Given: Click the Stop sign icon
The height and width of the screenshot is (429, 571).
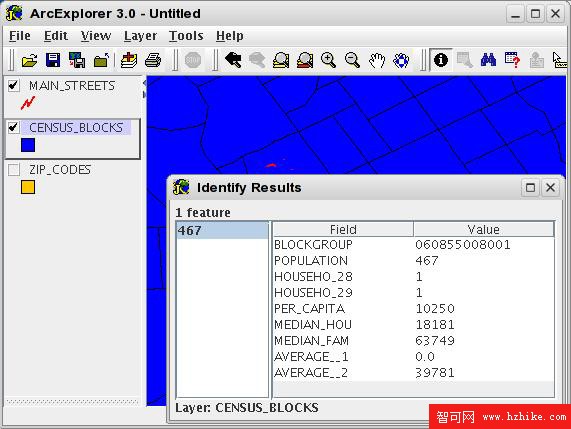Looking at the screenshot, I should click(x=193, y=60).
